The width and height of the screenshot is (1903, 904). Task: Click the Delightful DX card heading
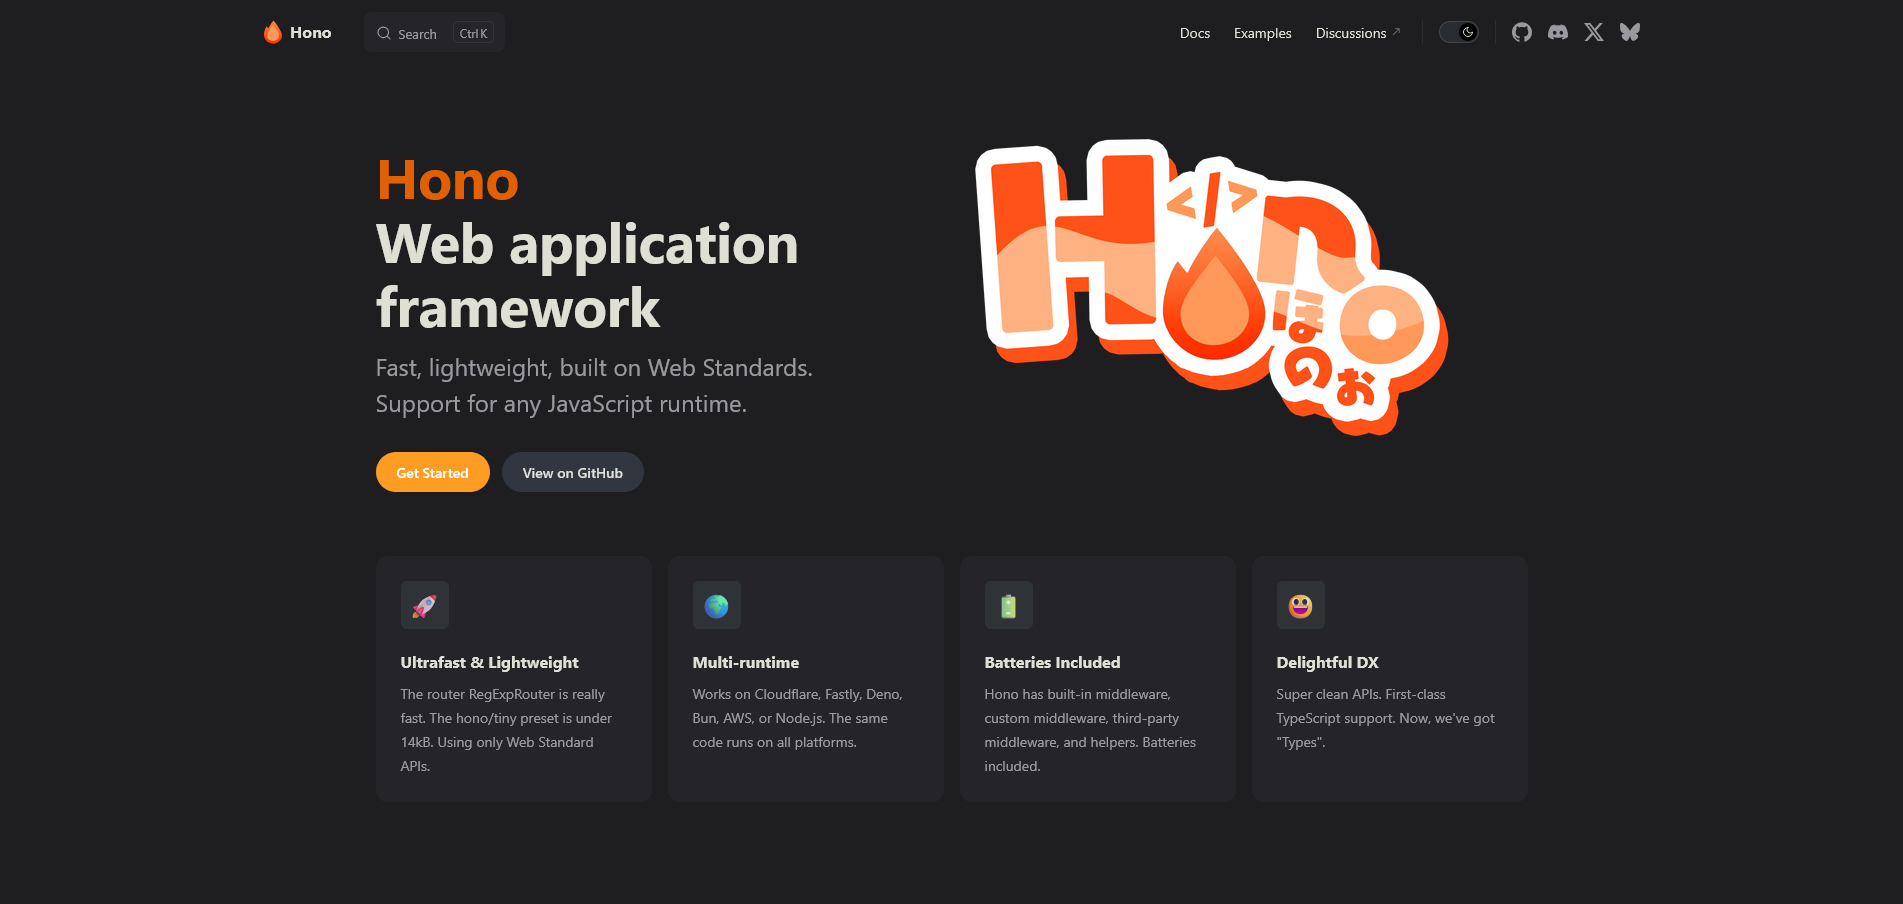(1327, 663)
